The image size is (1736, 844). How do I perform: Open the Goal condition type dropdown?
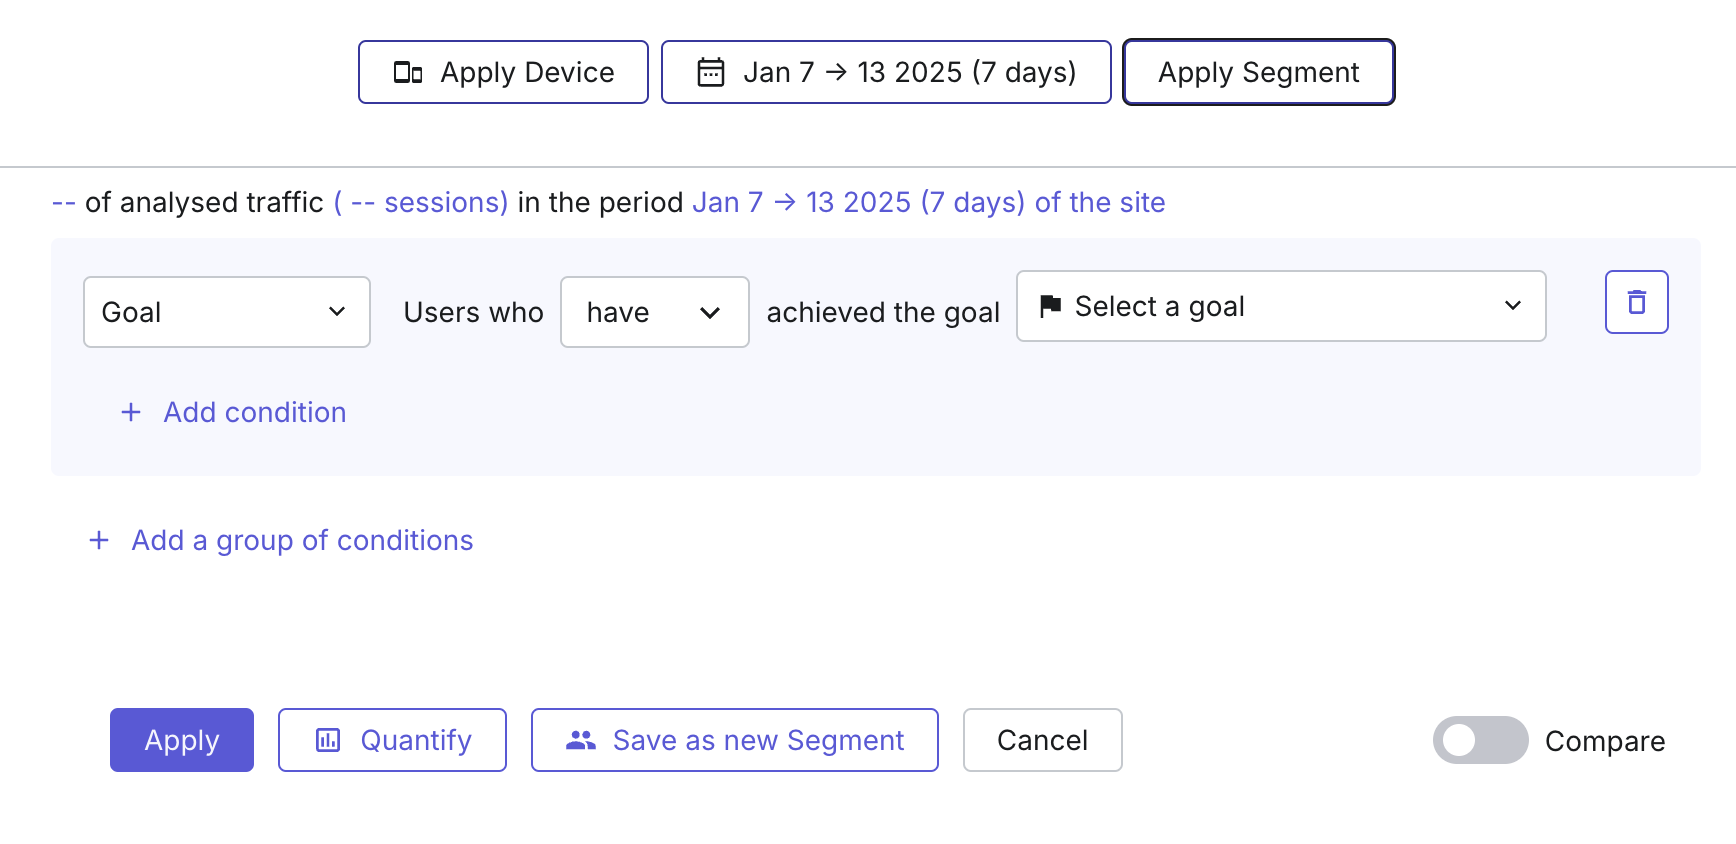point(226,312)
